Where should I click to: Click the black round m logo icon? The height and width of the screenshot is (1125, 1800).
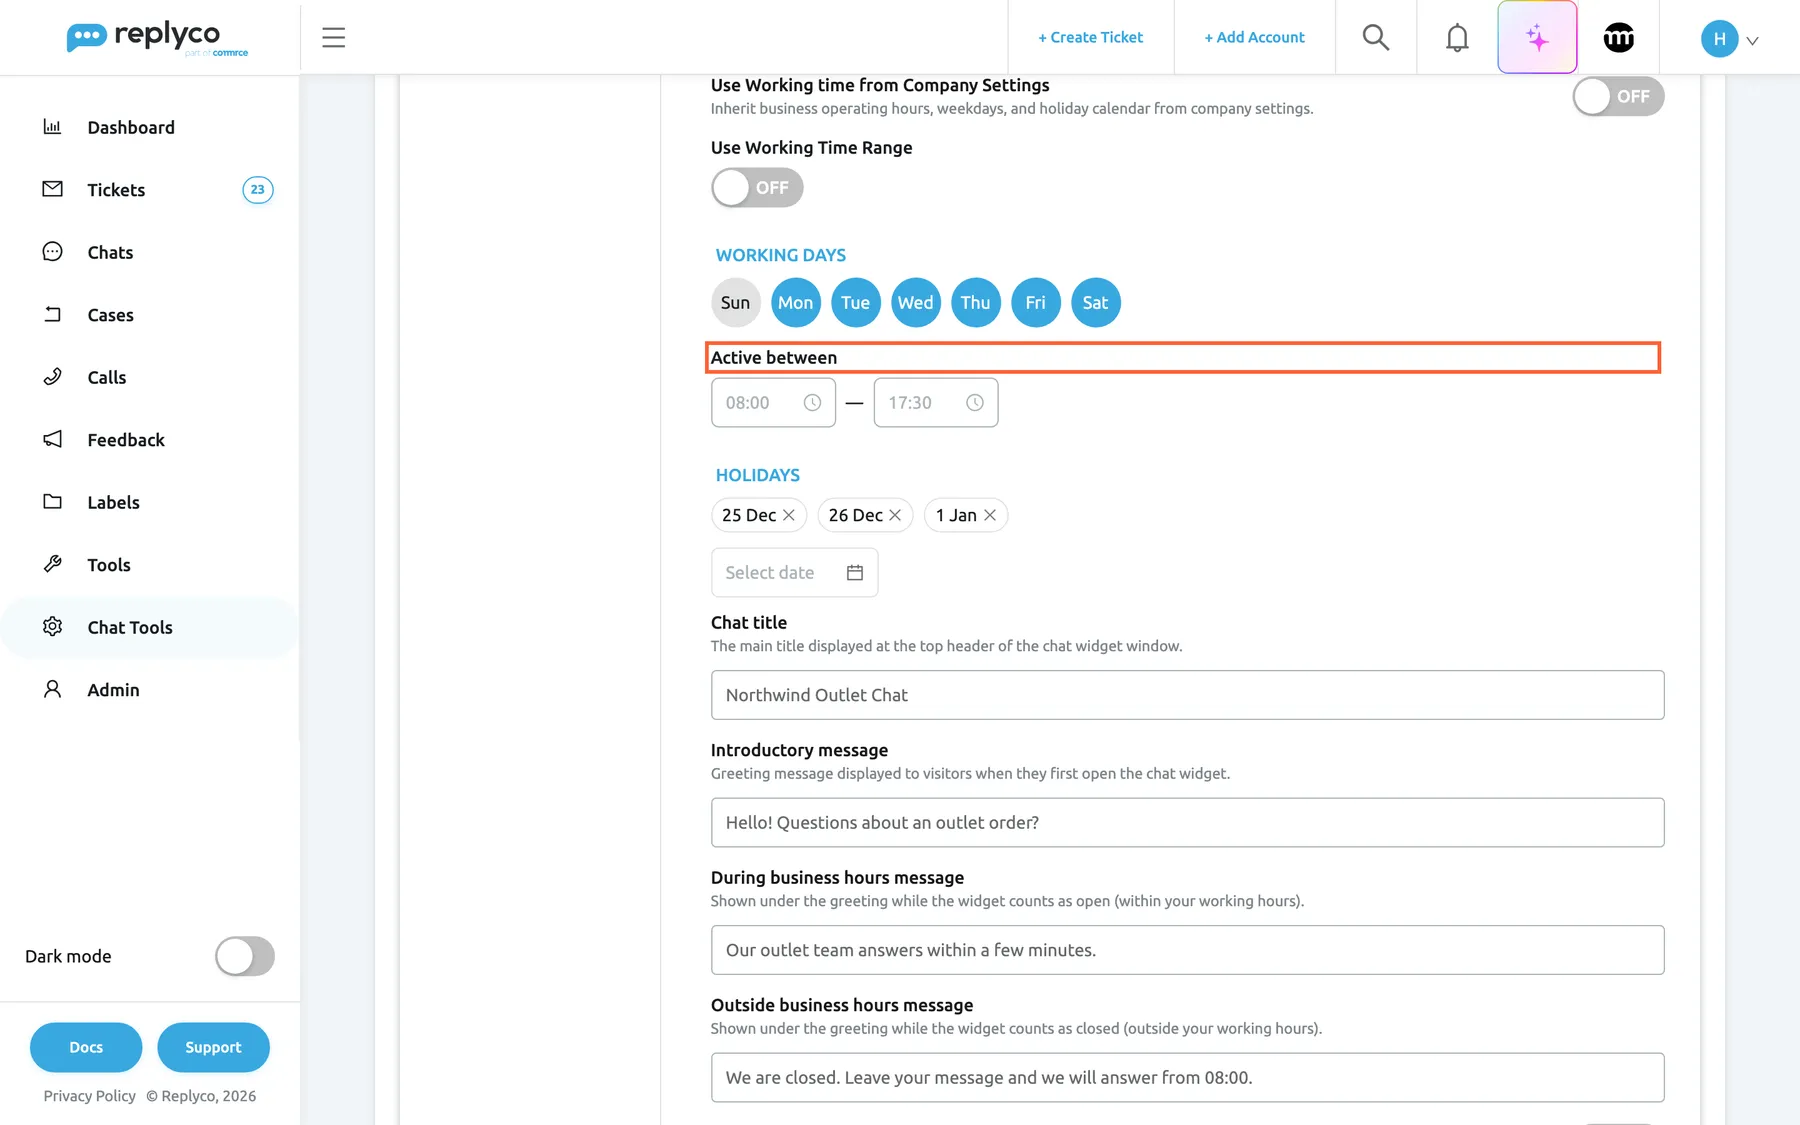click(1618, 38)
